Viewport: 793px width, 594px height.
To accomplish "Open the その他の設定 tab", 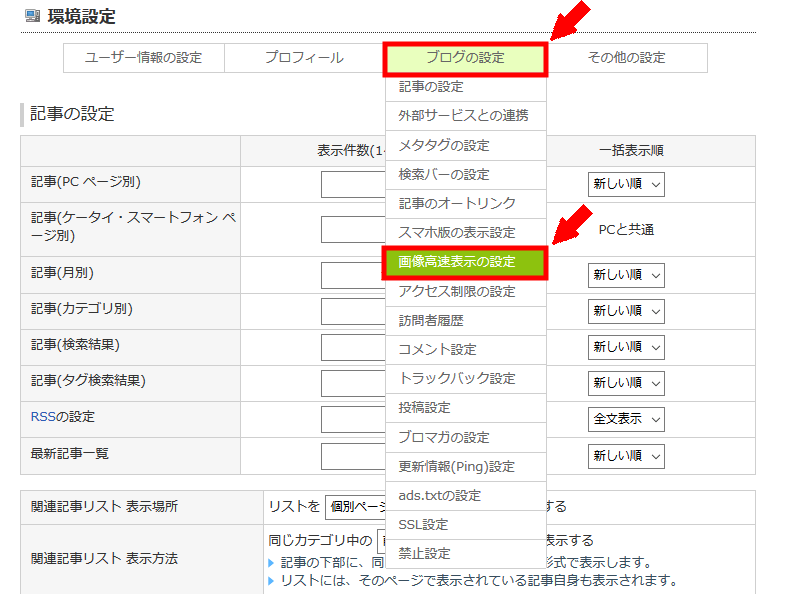I will pos(627,58).
